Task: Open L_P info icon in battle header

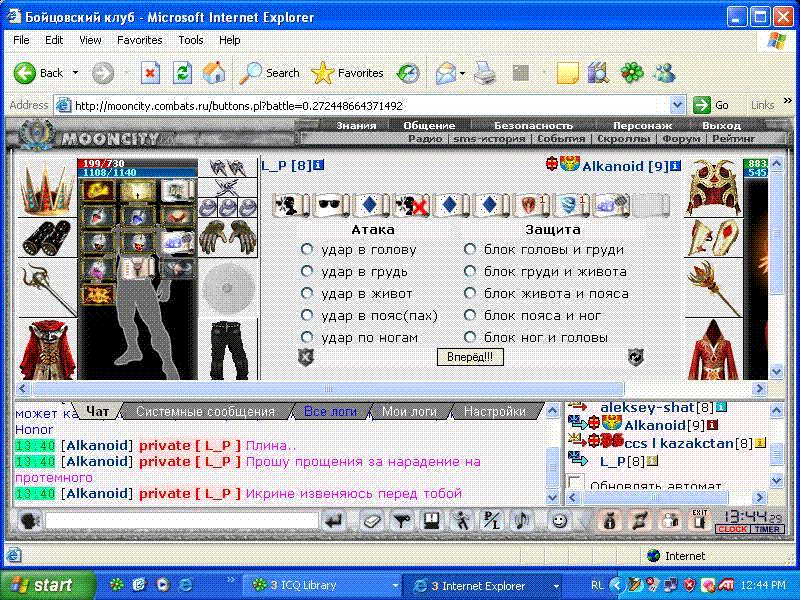Action: point(318,165)
